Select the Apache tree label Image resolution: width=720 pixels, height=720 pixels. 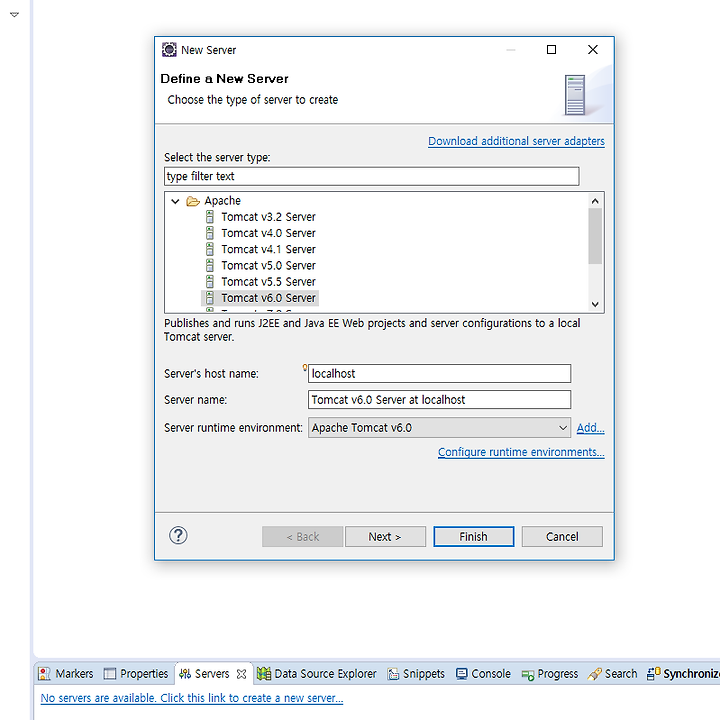point(223,201)
